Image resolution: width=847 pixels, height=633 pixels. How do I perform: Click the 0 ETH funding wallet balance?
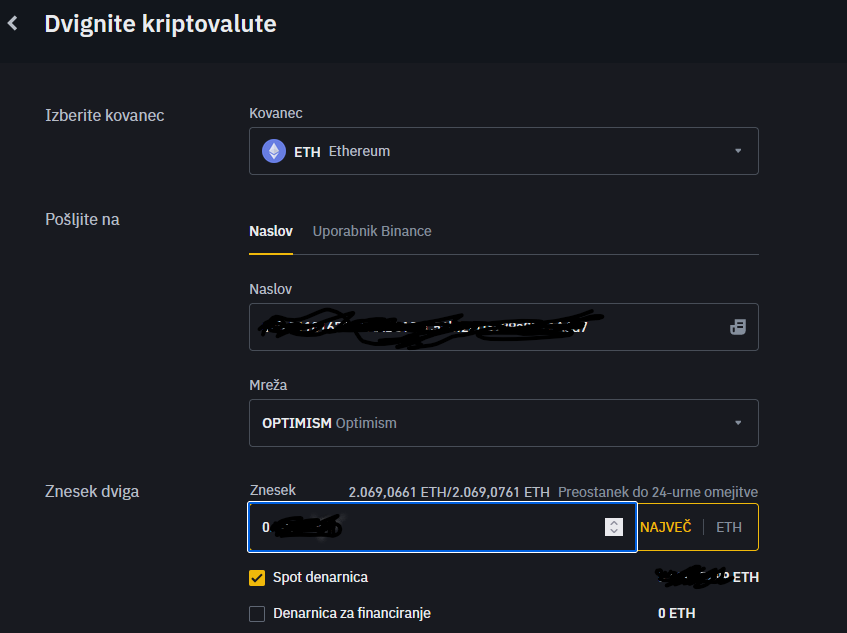(676, 613)
